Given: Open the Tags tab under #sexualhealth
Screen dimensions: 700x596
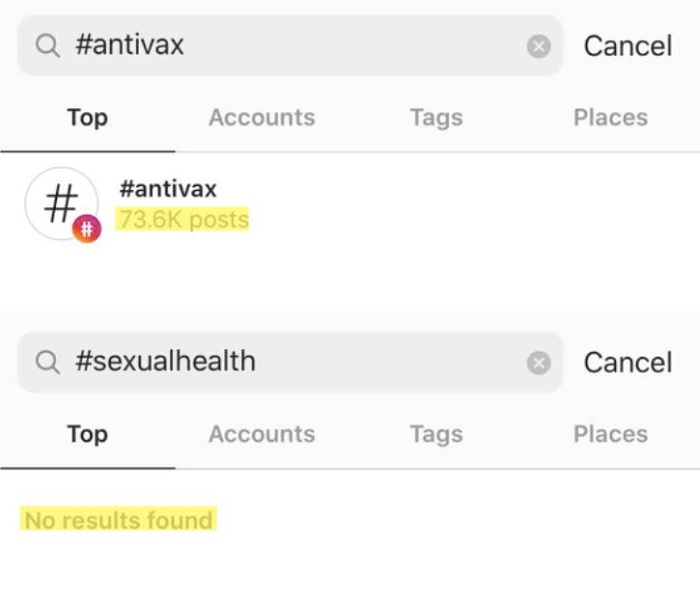Looking at the screenshot, I should coord(436,434).
